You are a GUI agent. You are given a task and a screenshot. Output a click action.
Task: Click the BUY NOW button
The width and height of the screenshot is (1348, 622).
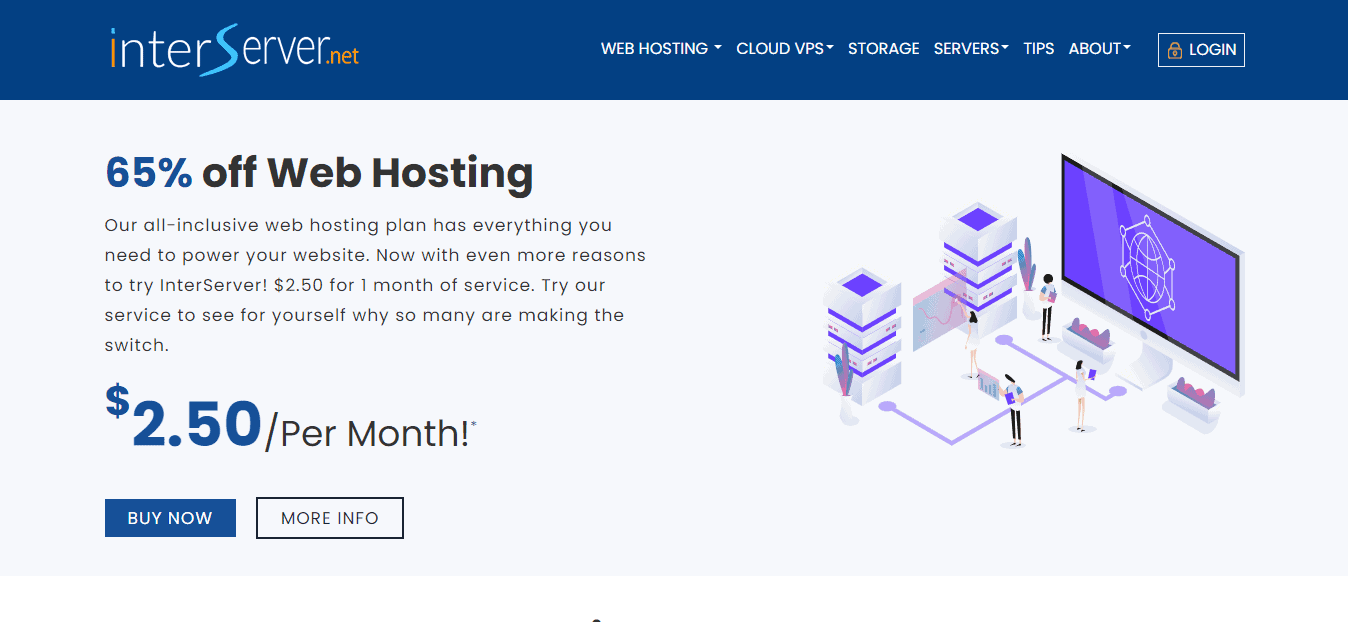click(169, 517)
